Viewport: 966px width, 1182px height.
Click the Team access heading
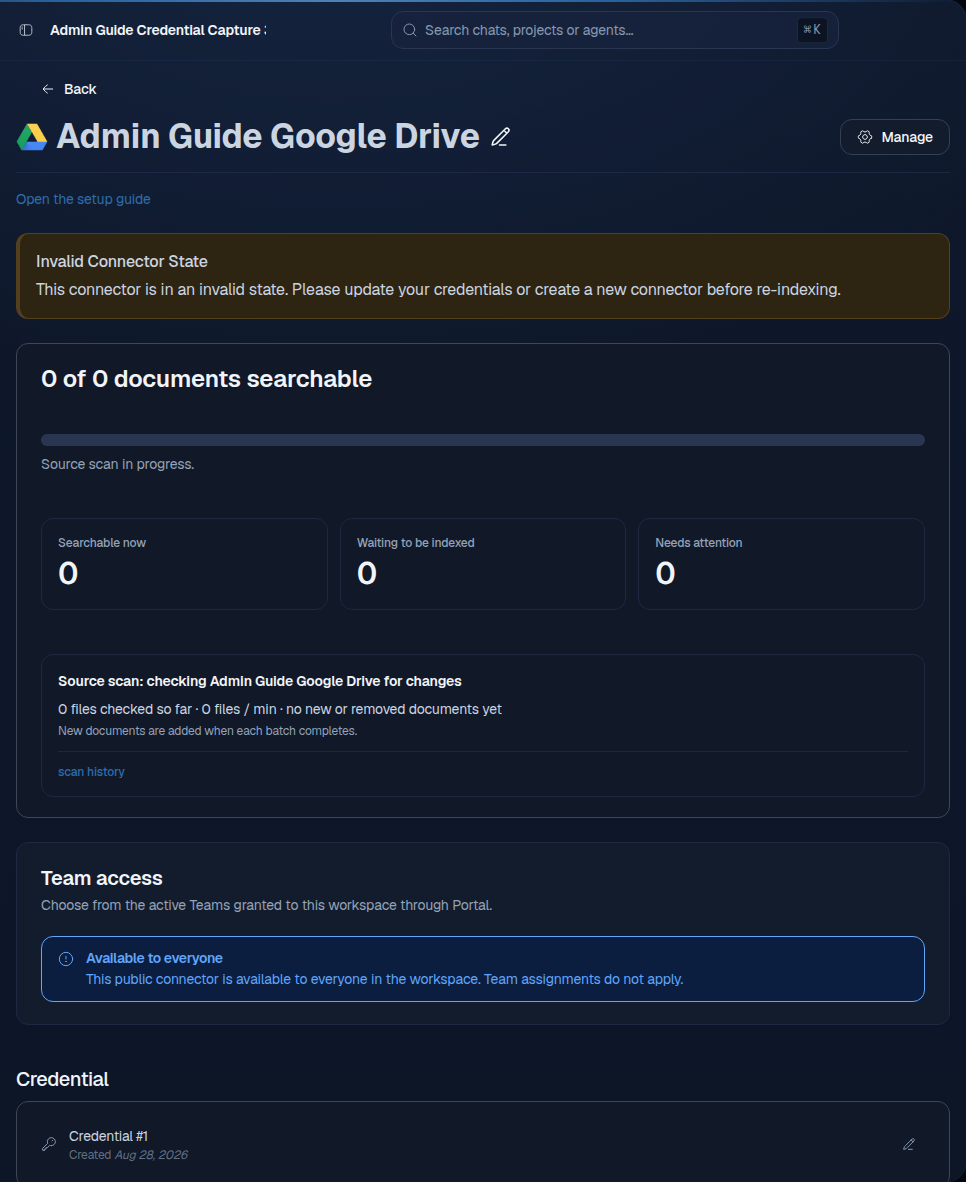point(102,878)
